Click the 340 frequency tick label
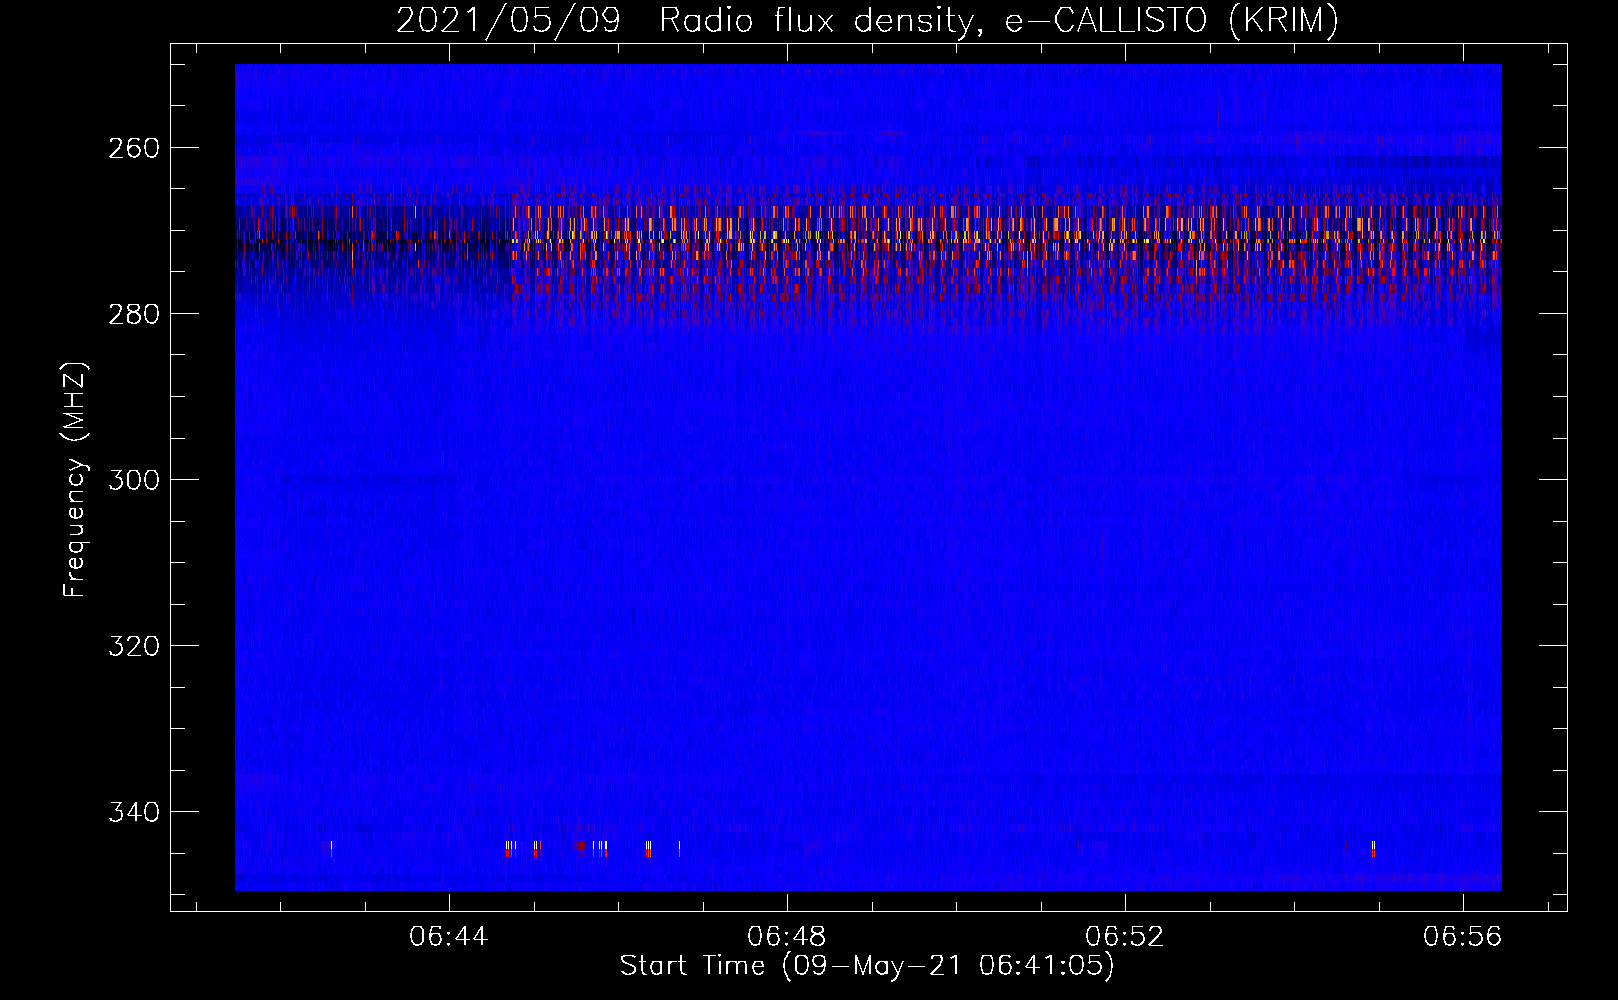Image resolution: width=1618 pixels, height=1000 pixels. tap(134, 812)
